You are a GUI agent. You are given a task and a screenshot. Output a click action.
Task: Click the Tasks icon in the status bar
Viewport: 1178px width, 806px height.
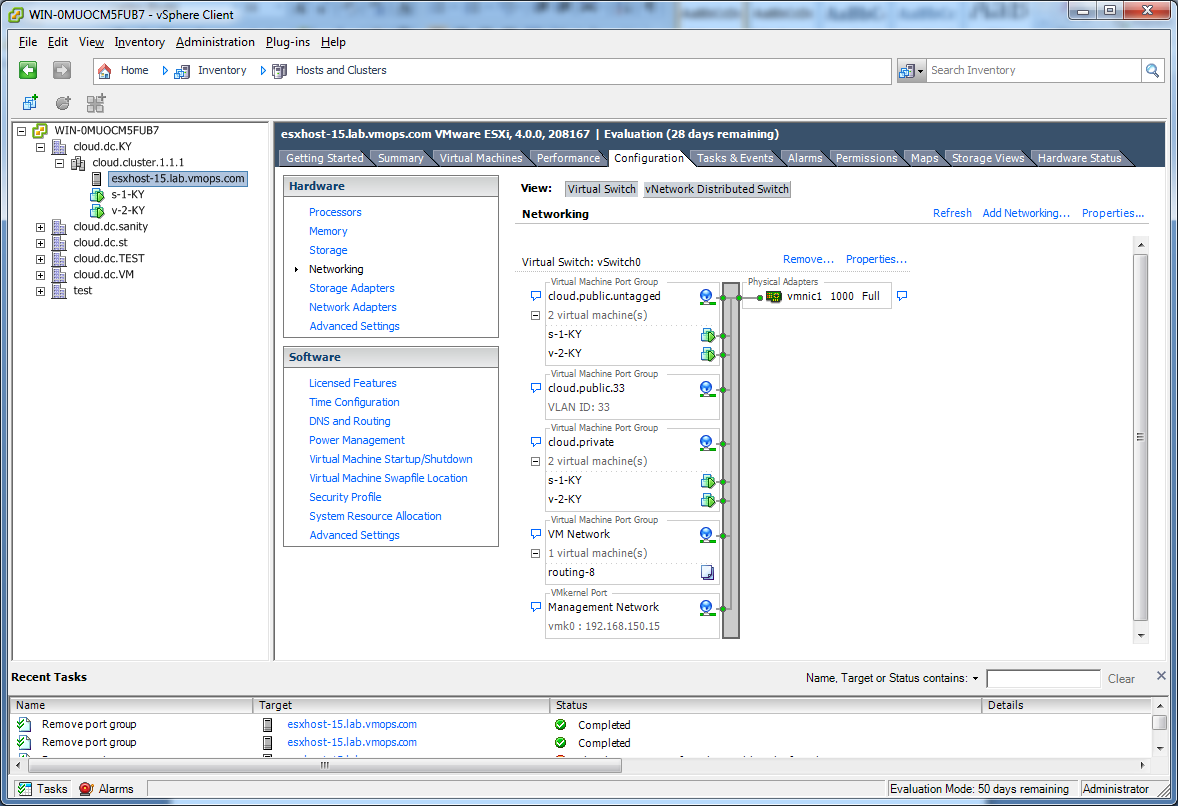pyautogui.click(x=23, y=789)
